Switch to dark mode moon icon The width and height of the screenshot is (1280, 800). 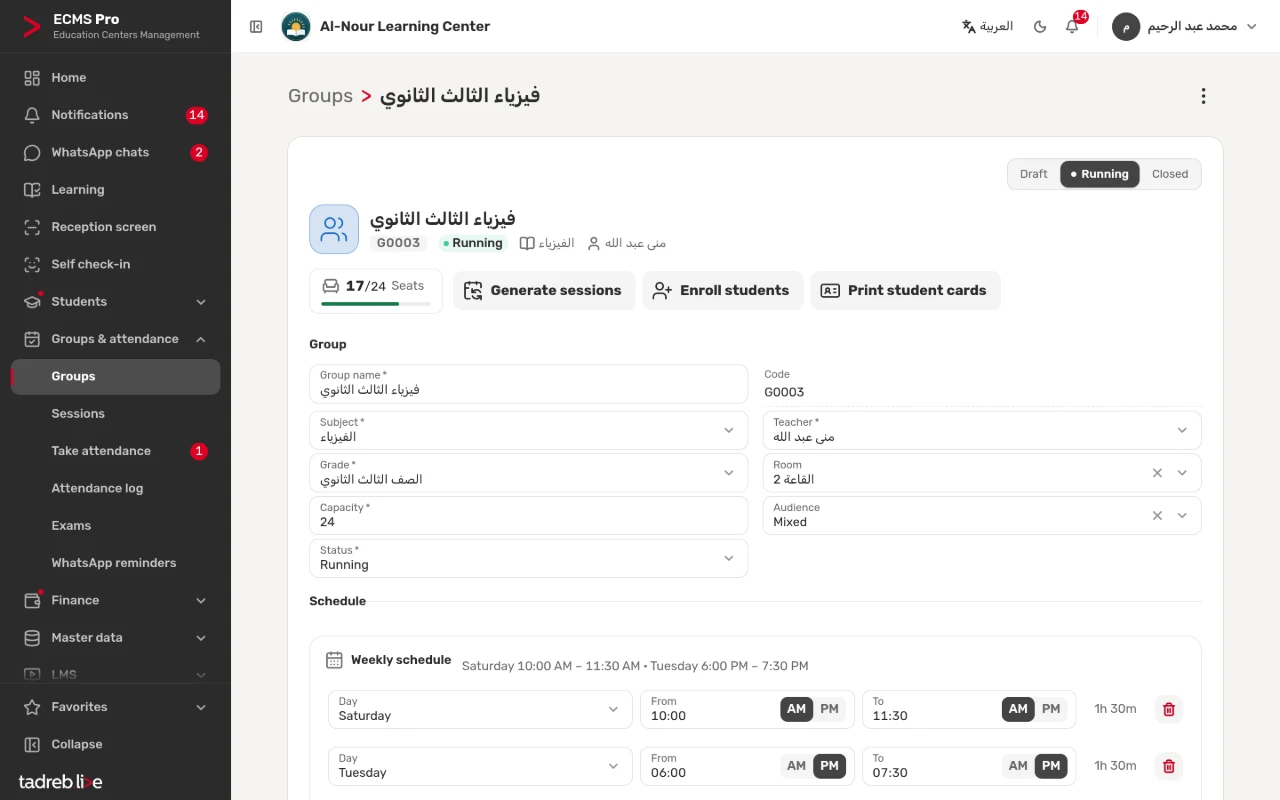point(1040,27)
